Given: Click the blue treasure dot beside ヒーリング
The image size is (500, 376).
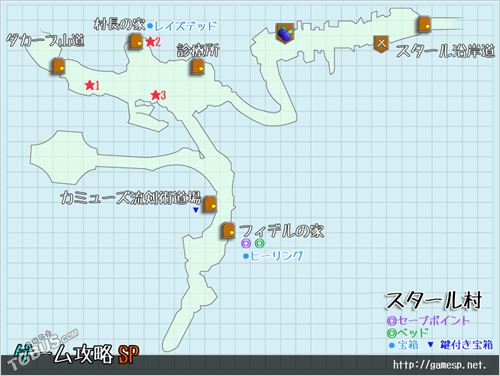Looking at the screenshot, I should coord(246,256).
